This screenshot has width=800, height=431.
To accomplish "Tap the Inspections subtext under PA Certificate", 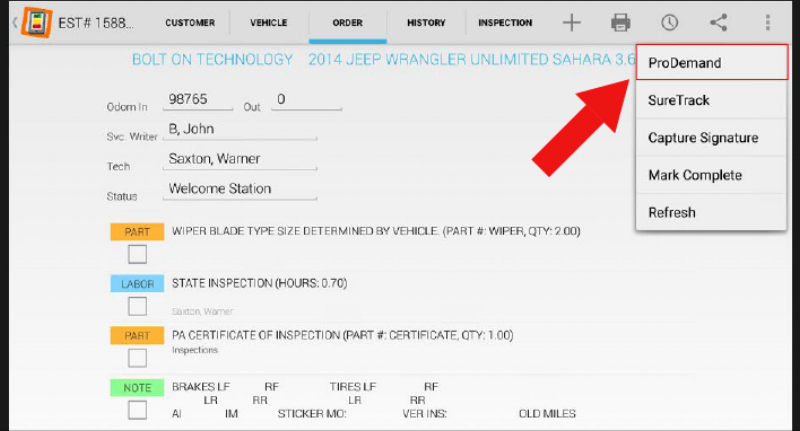I will click(195, 350).
